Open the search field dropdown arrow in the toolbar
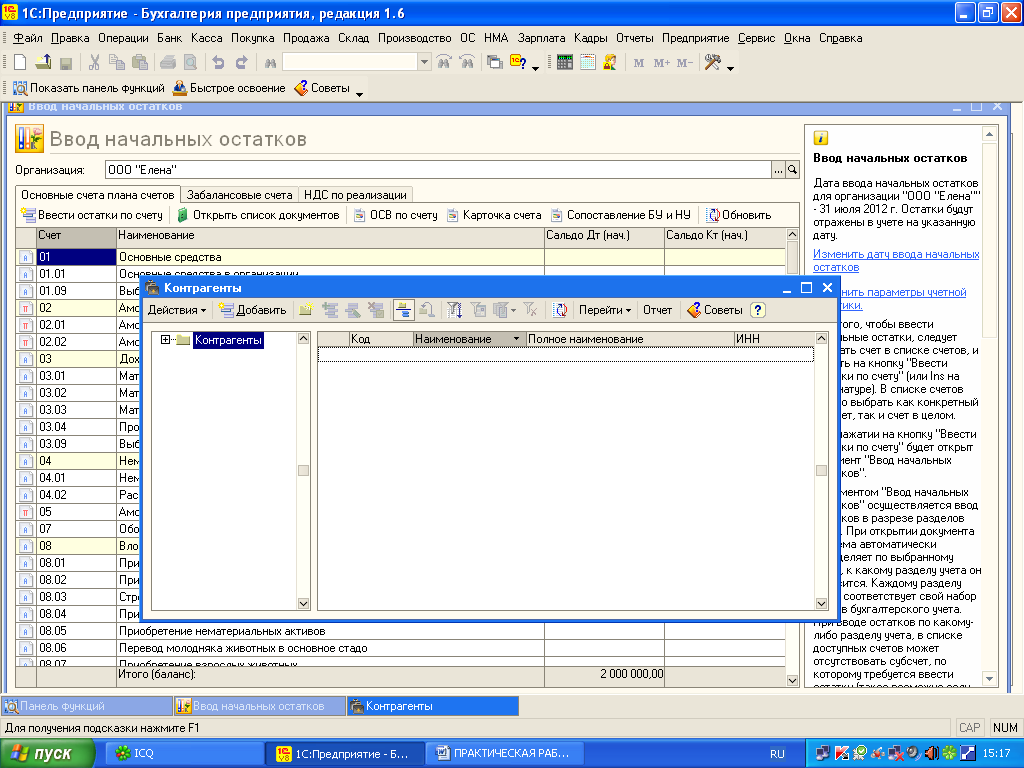 (x=424, y=63)
